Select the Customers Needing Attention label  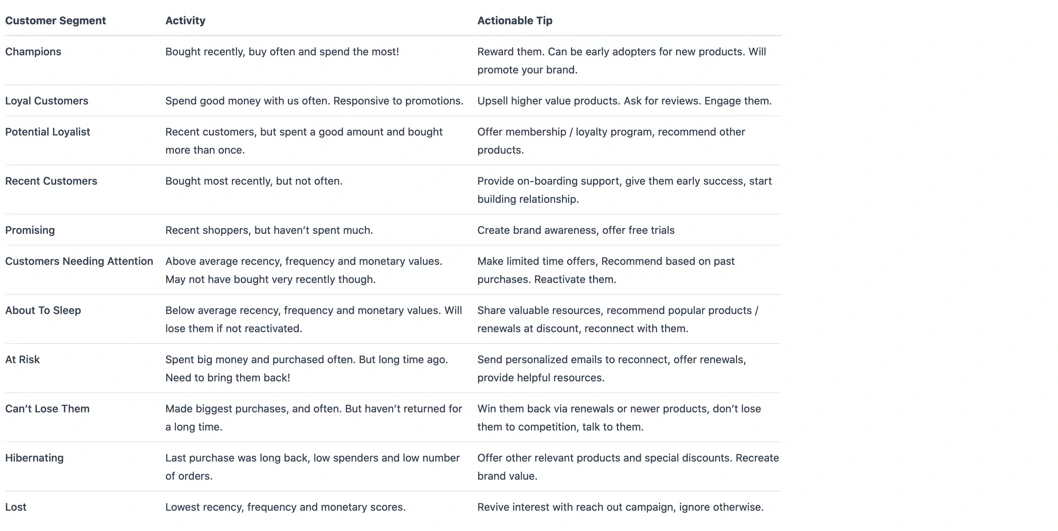(x=79, y=261)
